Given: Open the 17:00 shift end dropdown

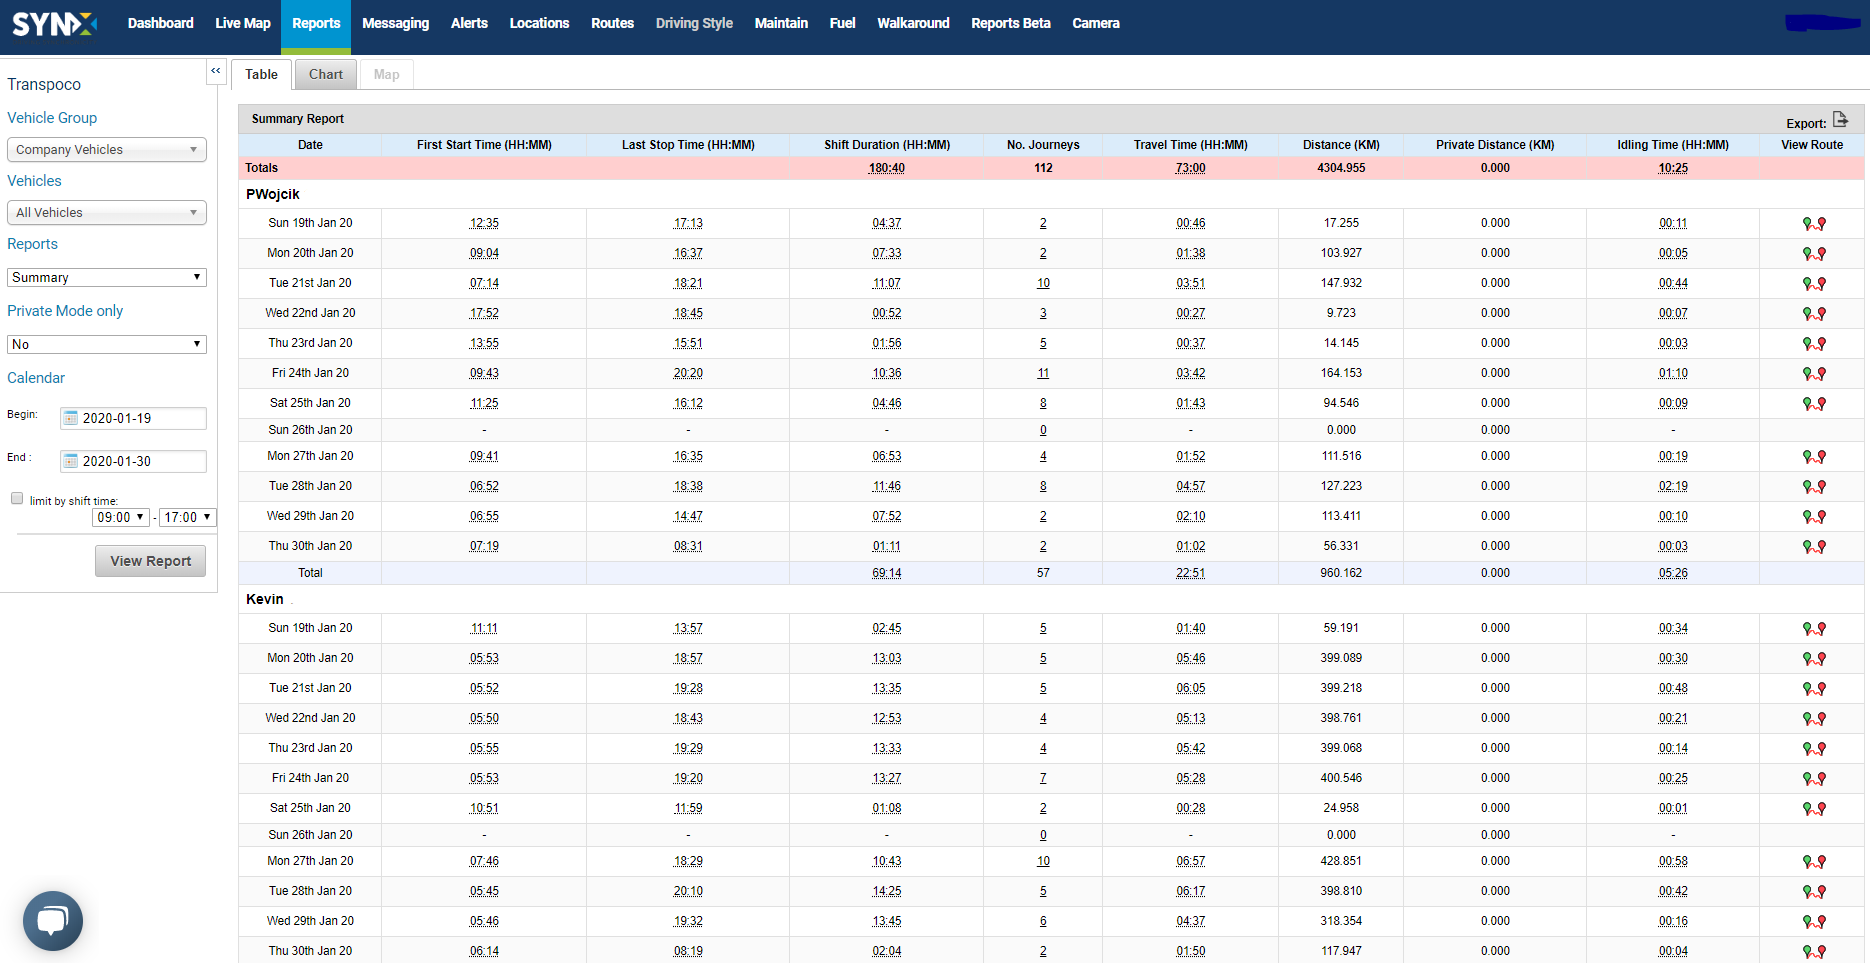Looking at the screenshot, I should (188, 517).
